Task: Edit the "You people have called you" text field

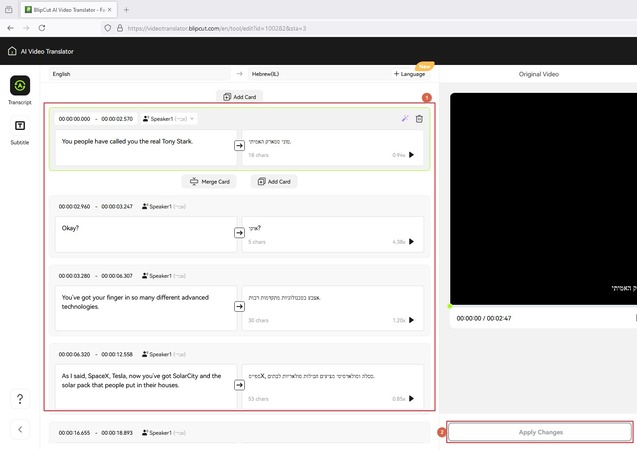Action: pos(140,146)
